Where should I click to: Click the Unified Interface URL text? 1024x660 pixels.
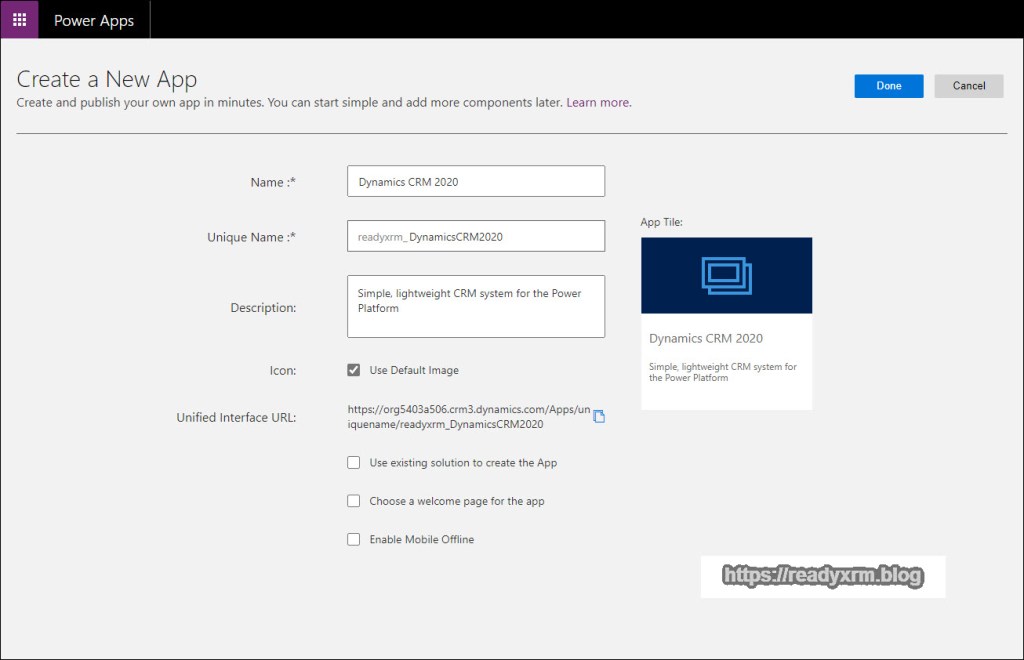pyautogui.click(x=468, y=416)
